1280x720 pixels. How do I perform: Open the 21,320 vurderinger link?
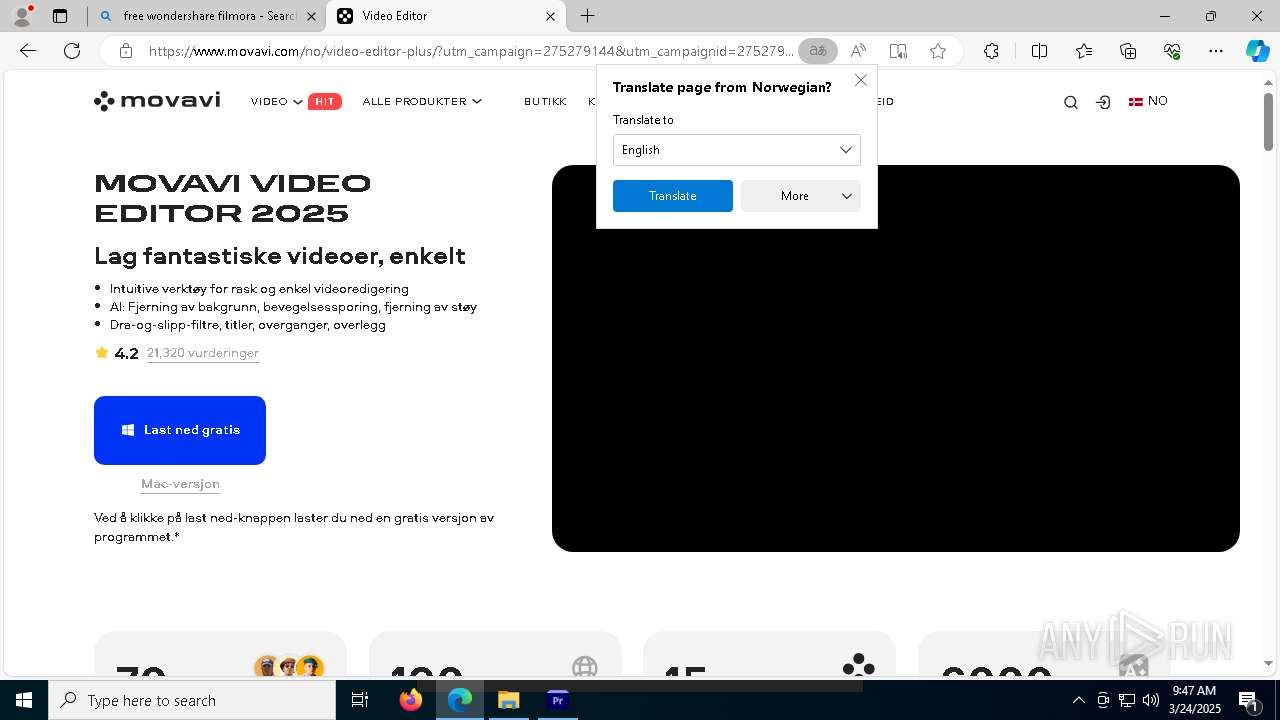[x=203, y=353]
